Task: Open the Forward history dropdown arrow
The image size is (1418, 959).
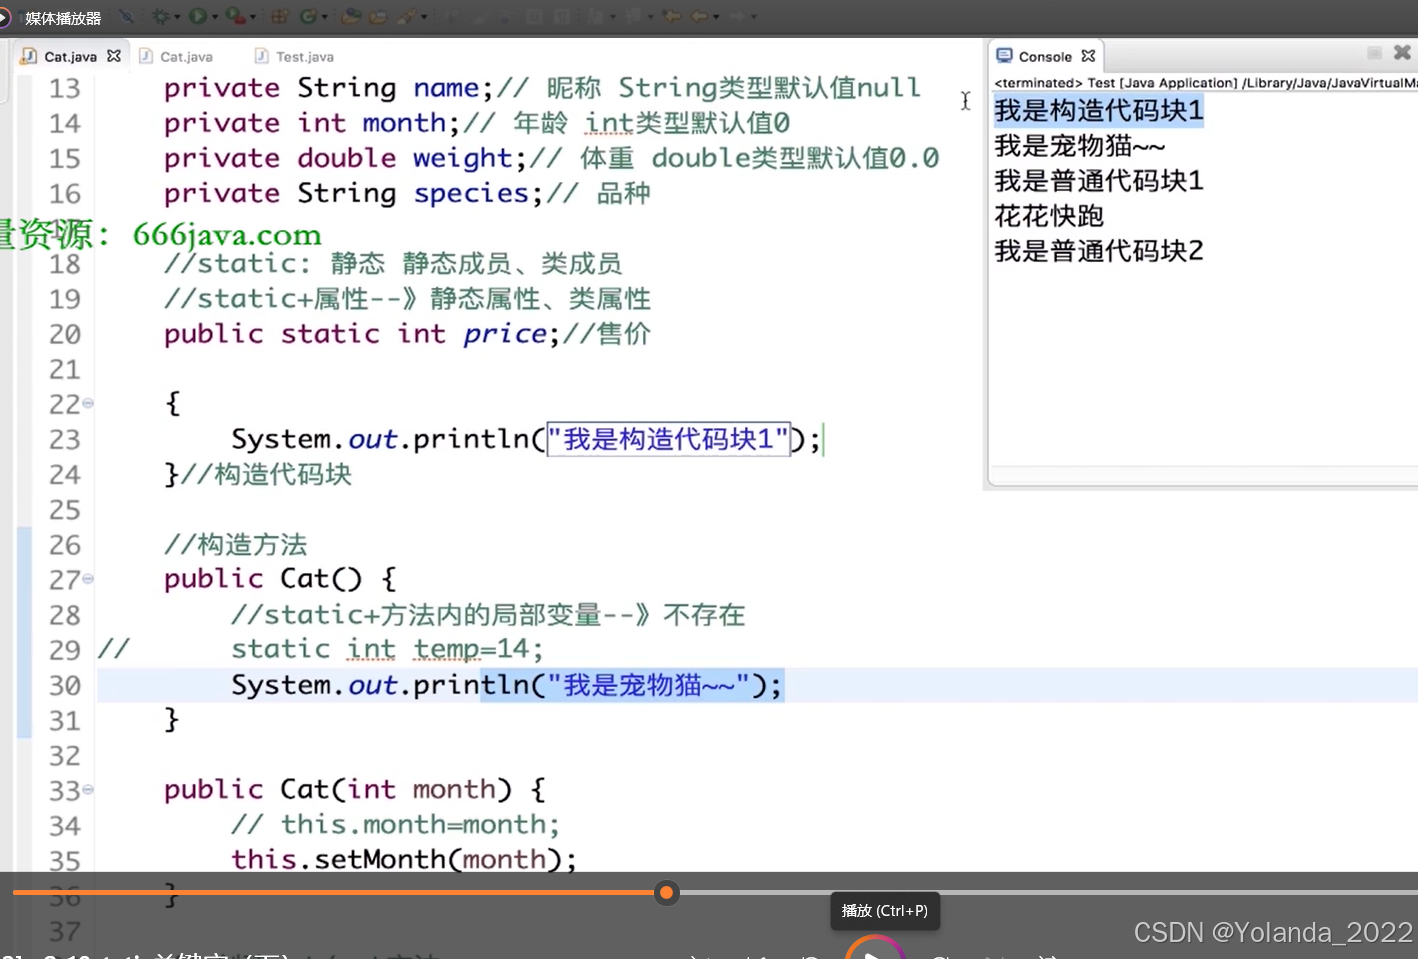Action: [754, 17]
